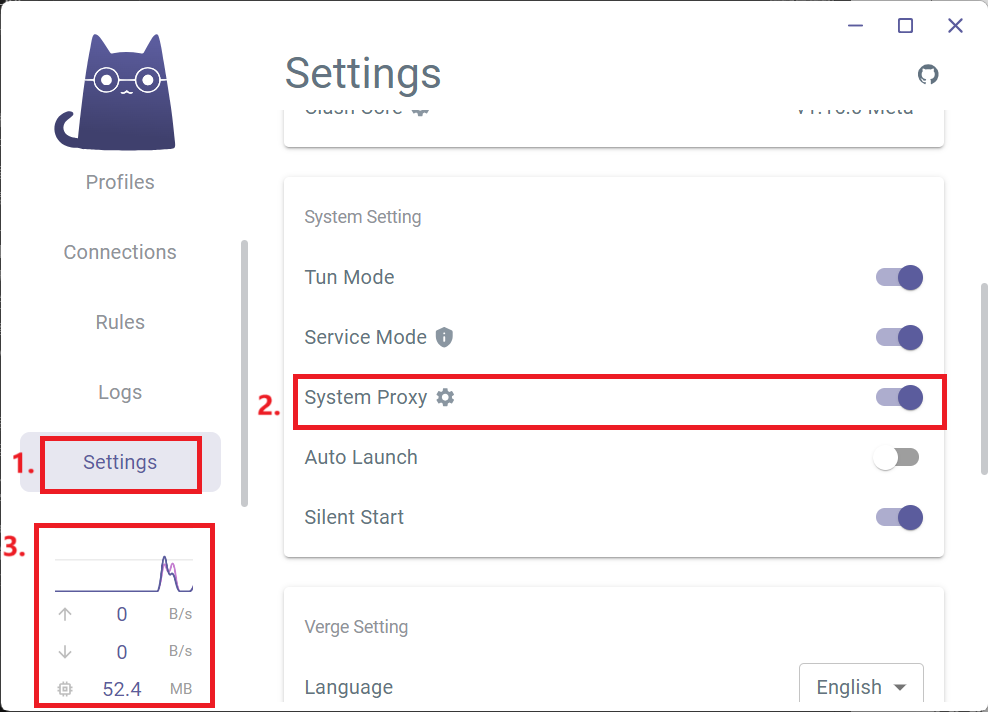Click the upload speed arrow icon
This screenshot has width=988, height=712.
coord(65,614)
